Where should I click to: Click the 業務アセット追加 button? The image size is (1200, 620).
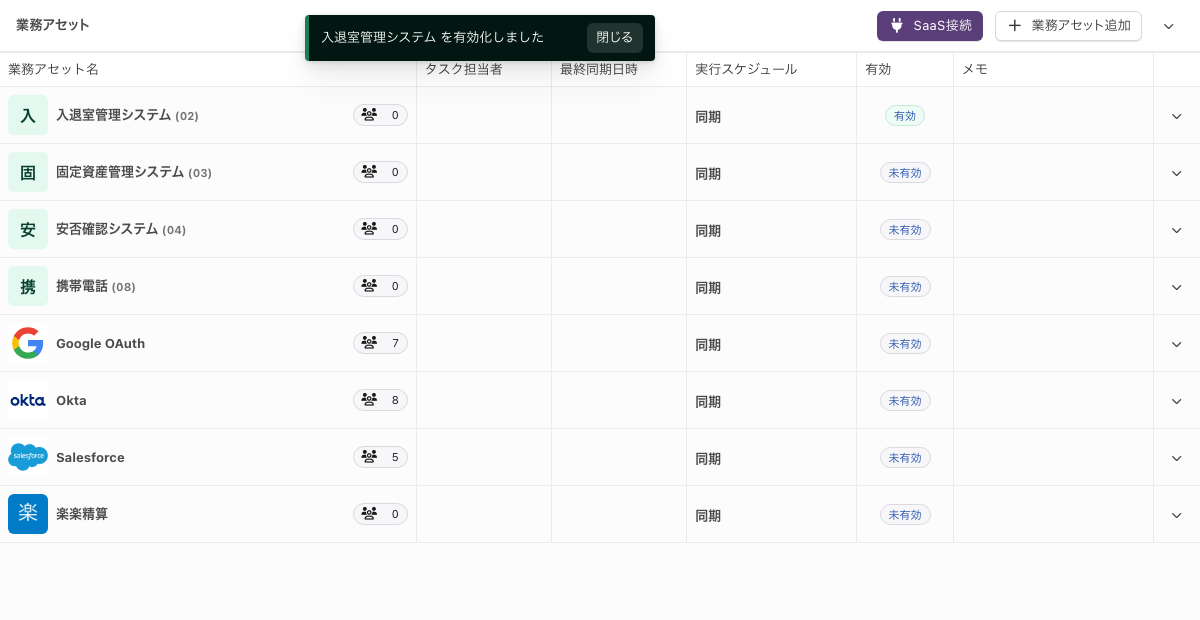click(1068, 26)
